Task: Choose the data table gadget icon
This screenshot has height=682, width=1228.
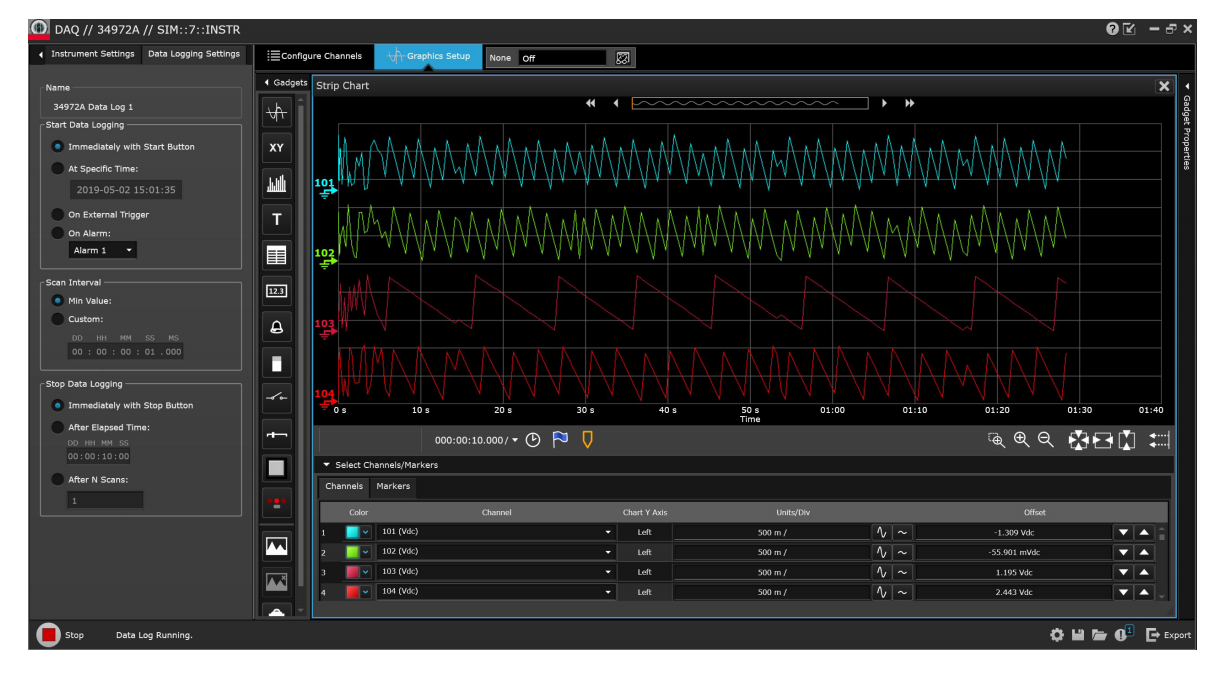Action: point(277,256)
